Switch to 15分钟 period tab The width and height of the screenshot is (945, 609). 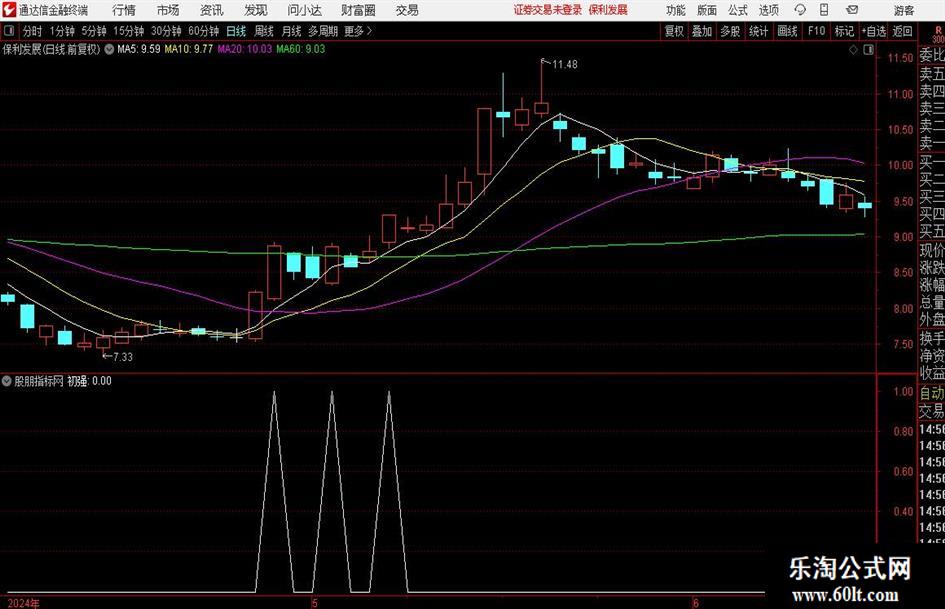129,31
